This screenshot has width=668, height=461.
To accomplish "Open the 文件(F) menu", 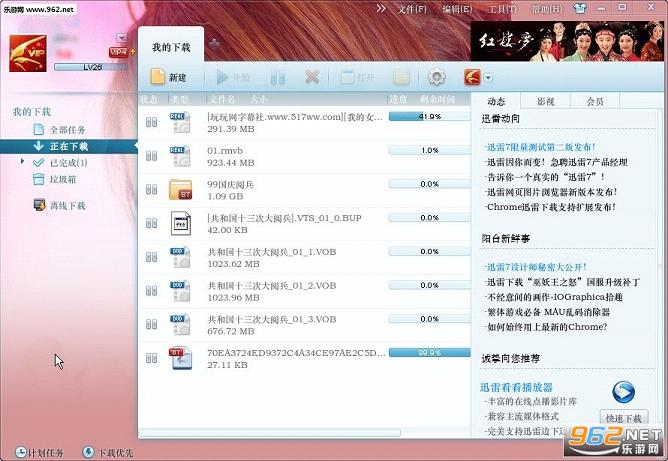I will point(412,9).
